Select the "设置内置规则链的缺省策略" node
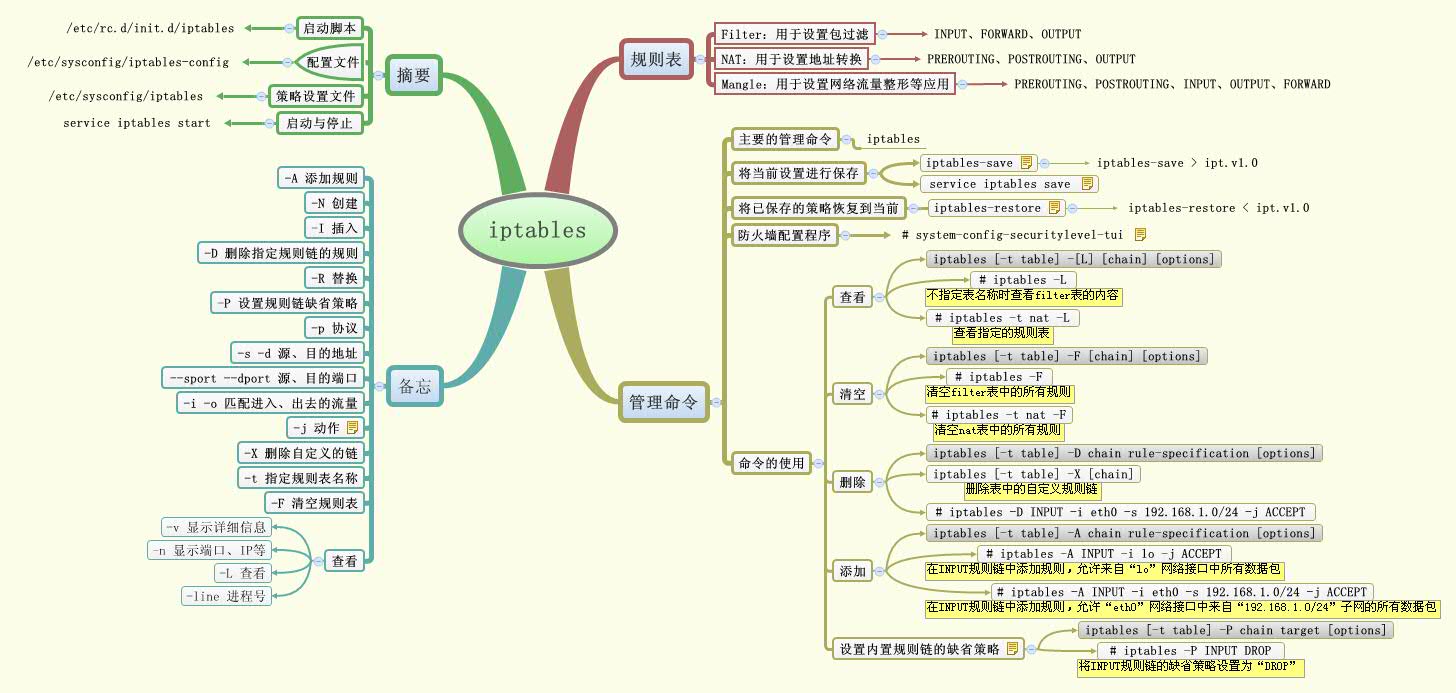Viewport: 1456px width, 693px height. click(920, 648)
